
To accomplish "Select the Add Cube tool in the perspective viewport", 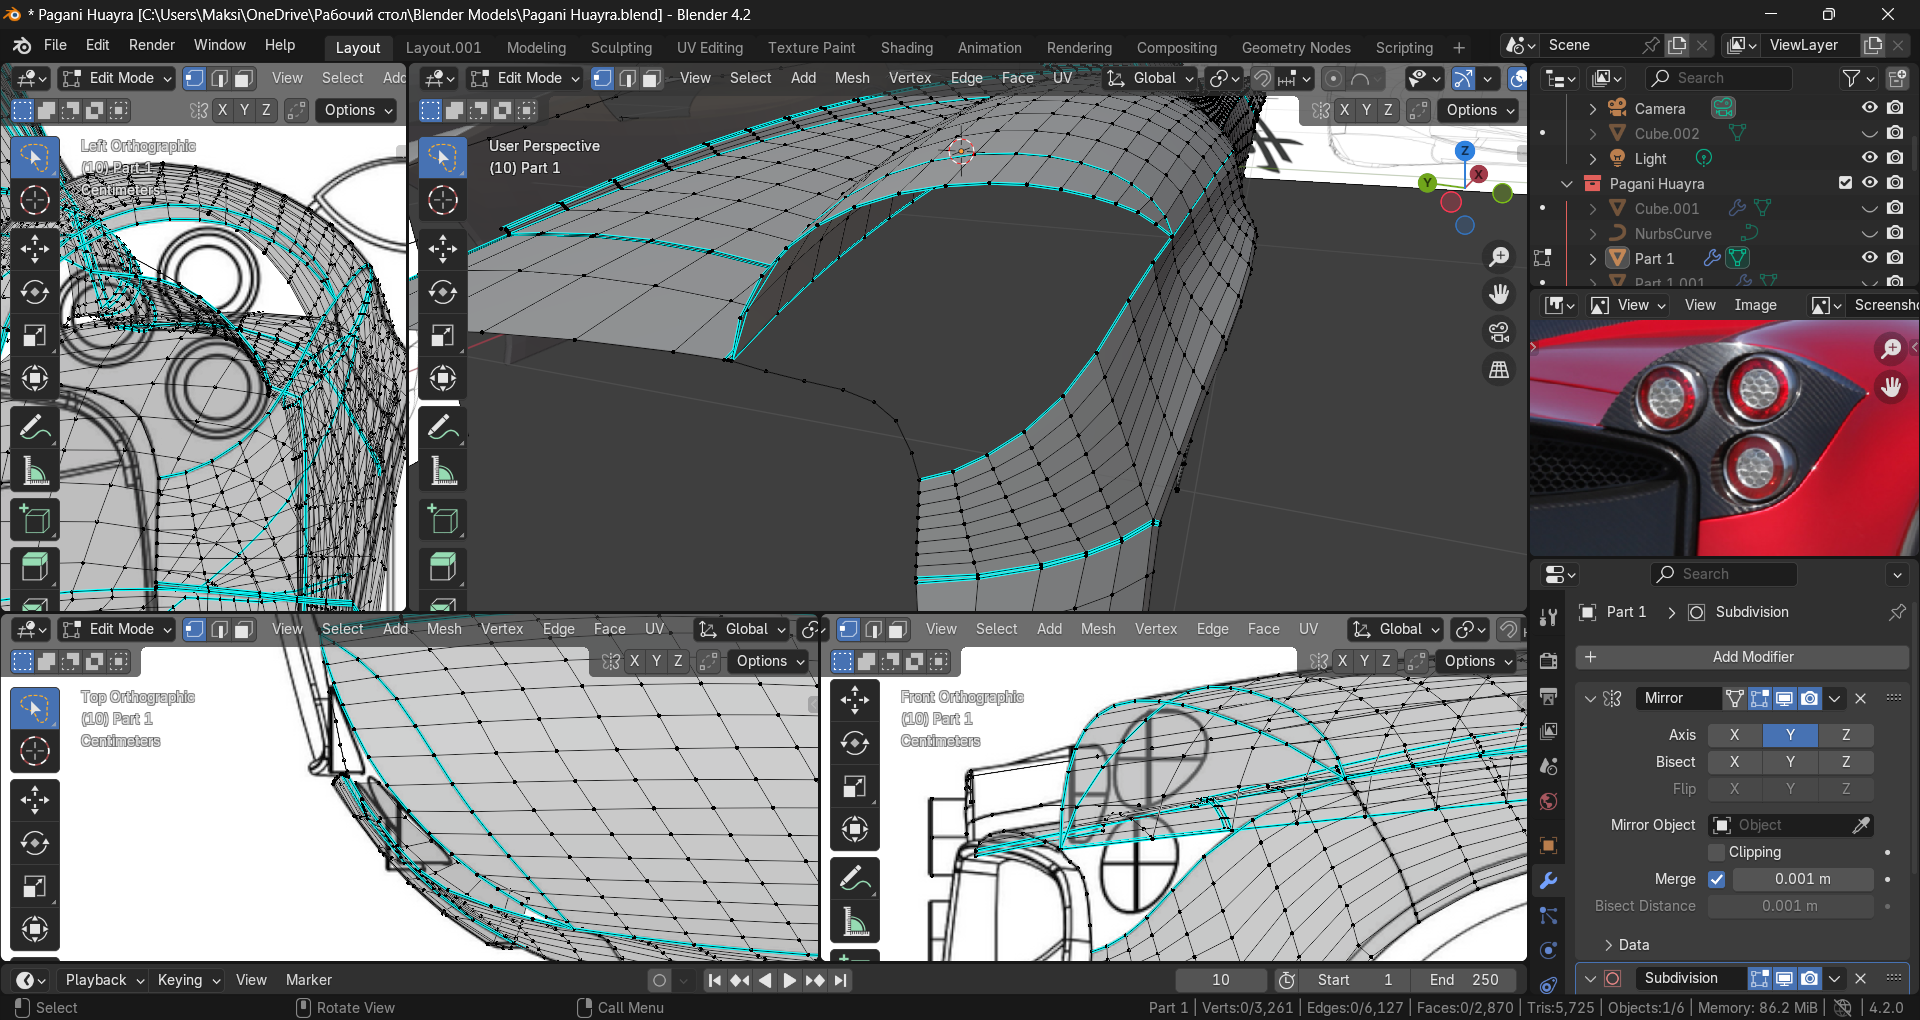I will [x=442, y=520].
